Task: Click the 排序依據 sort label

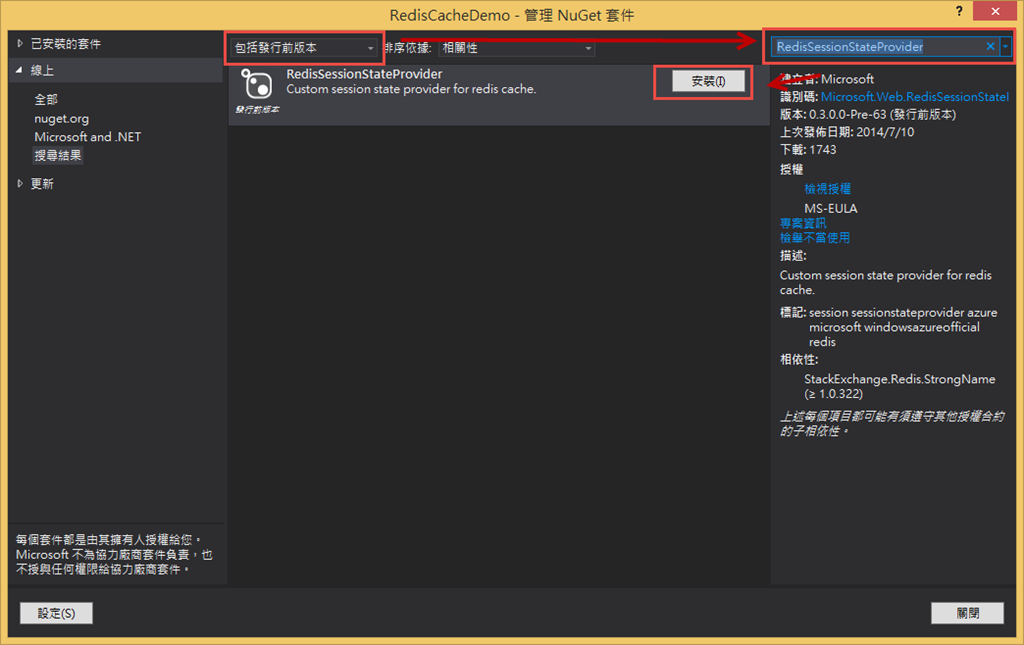Action: click(x=408, y=48)
